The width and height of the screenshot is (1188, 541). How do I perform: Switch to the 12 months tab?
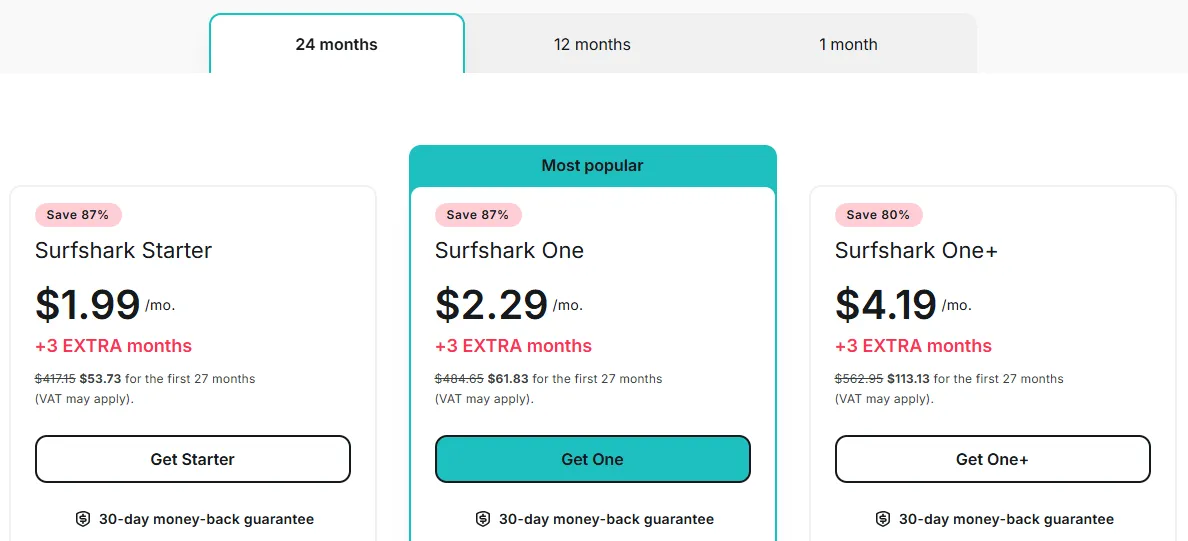(592, 44)
